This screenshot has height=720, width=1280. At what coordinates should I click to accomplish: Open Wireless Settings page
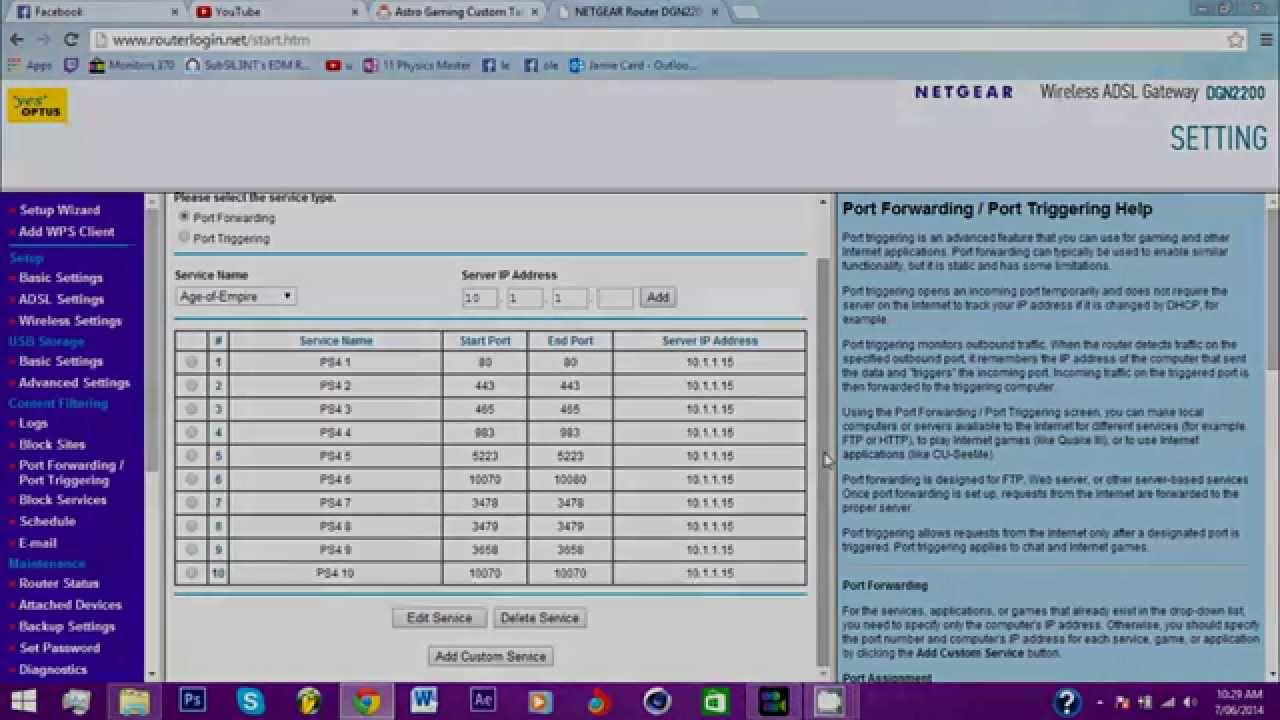(70, 321)
